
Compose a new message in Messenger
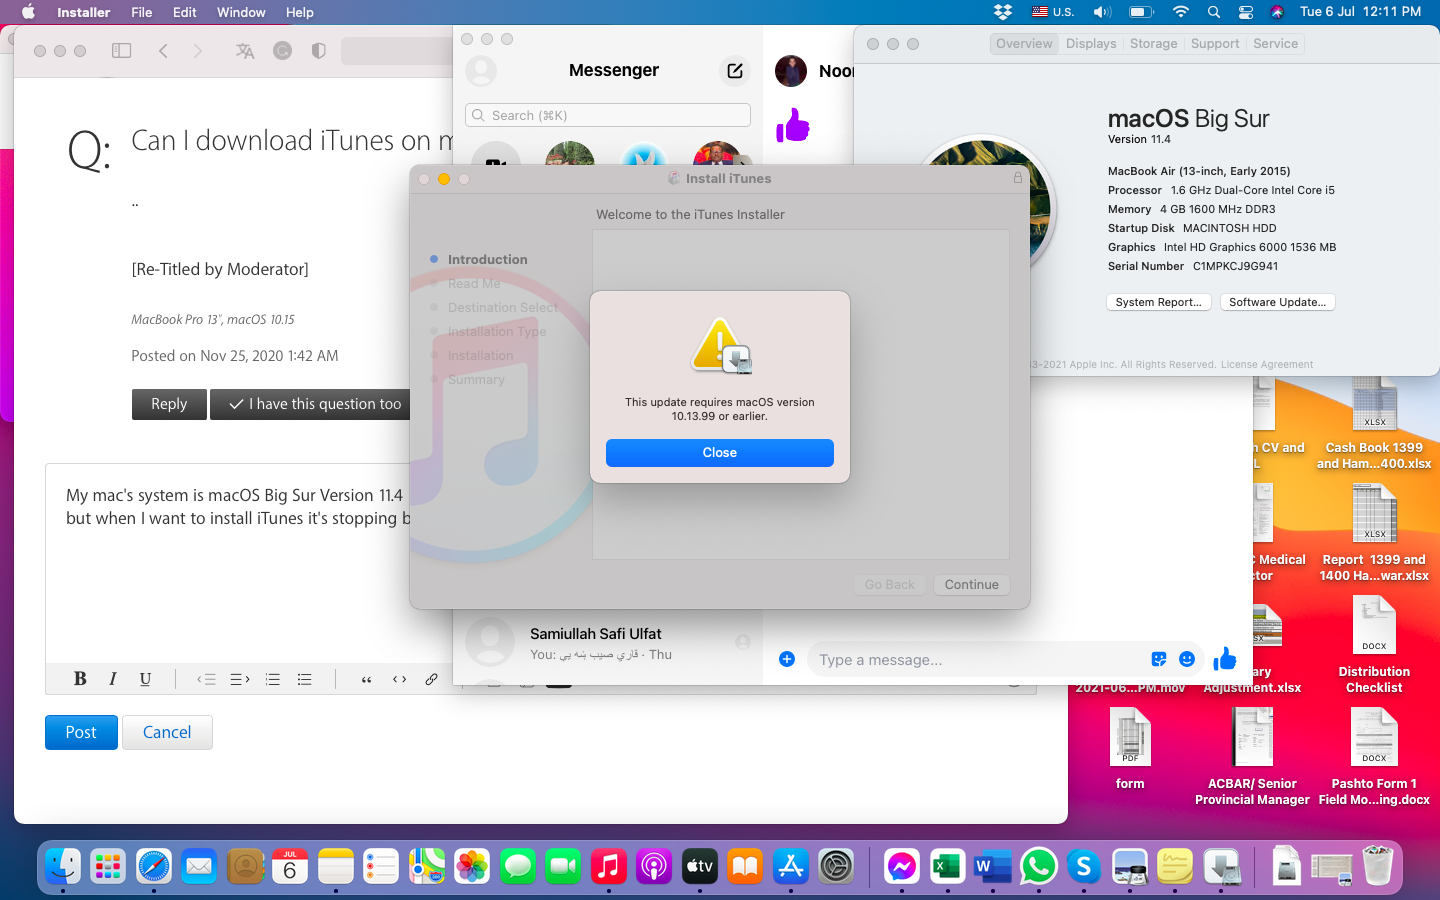point(735,71)
